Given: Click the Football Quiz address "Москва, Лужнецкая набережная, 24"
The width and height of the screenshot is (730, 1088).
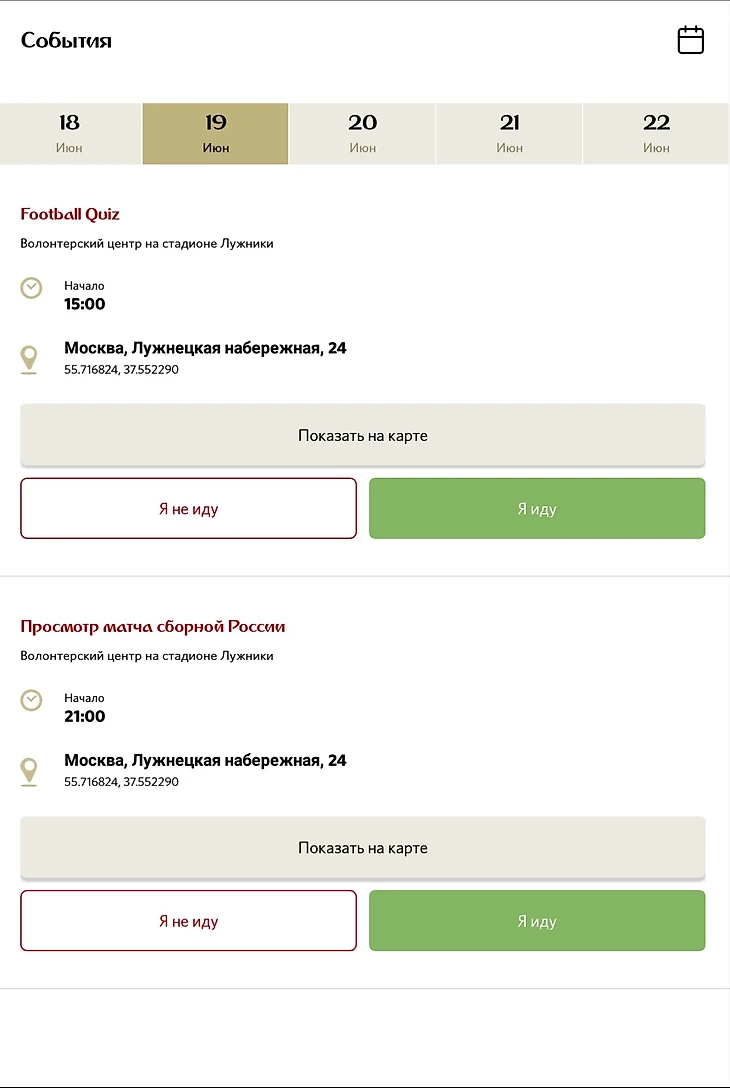Looking at the screenshot, I should pyautogui.click(x=205, y=348).
